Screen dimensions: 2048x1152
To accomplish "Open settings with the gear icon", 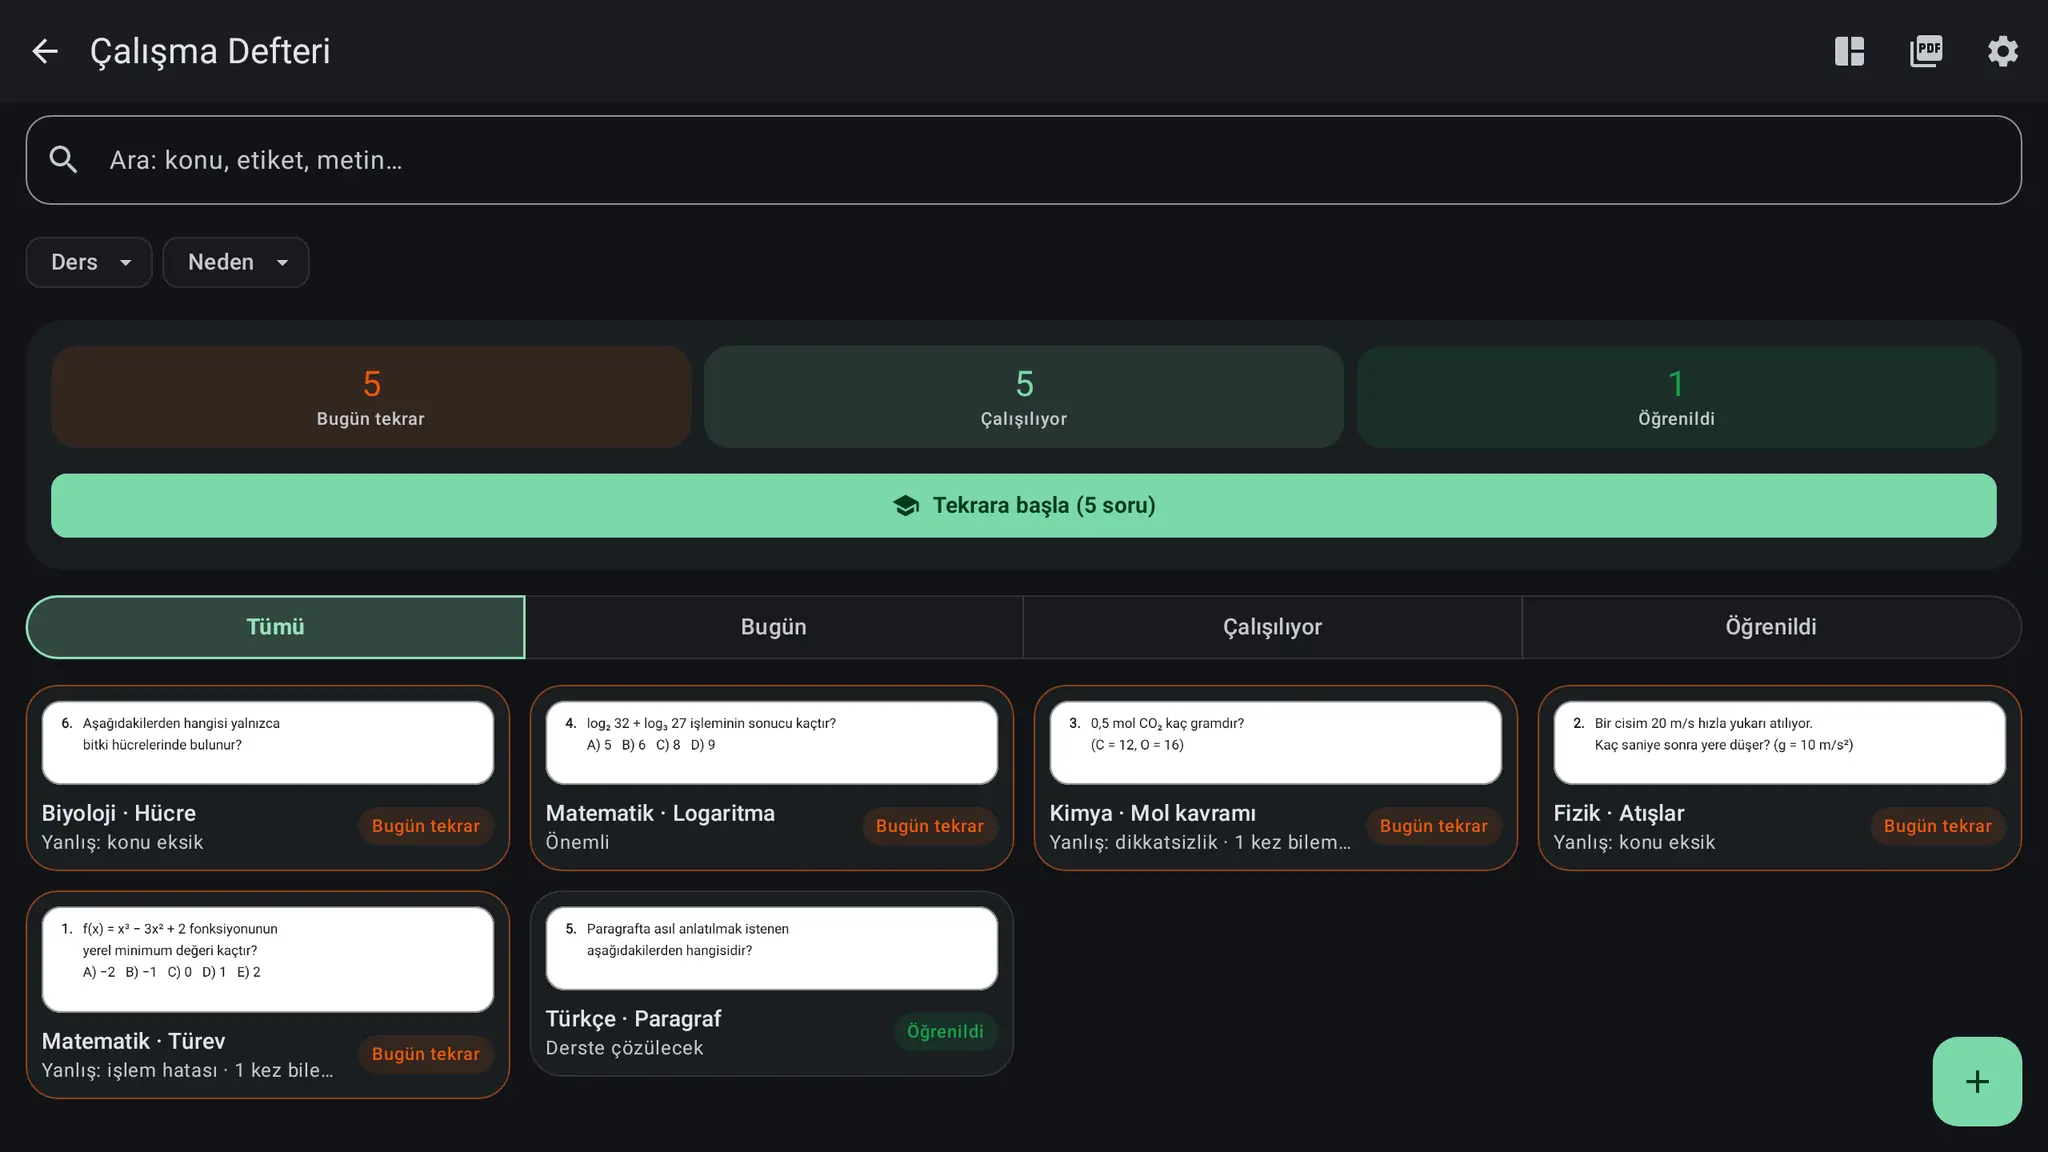I will pos(2002,51).
